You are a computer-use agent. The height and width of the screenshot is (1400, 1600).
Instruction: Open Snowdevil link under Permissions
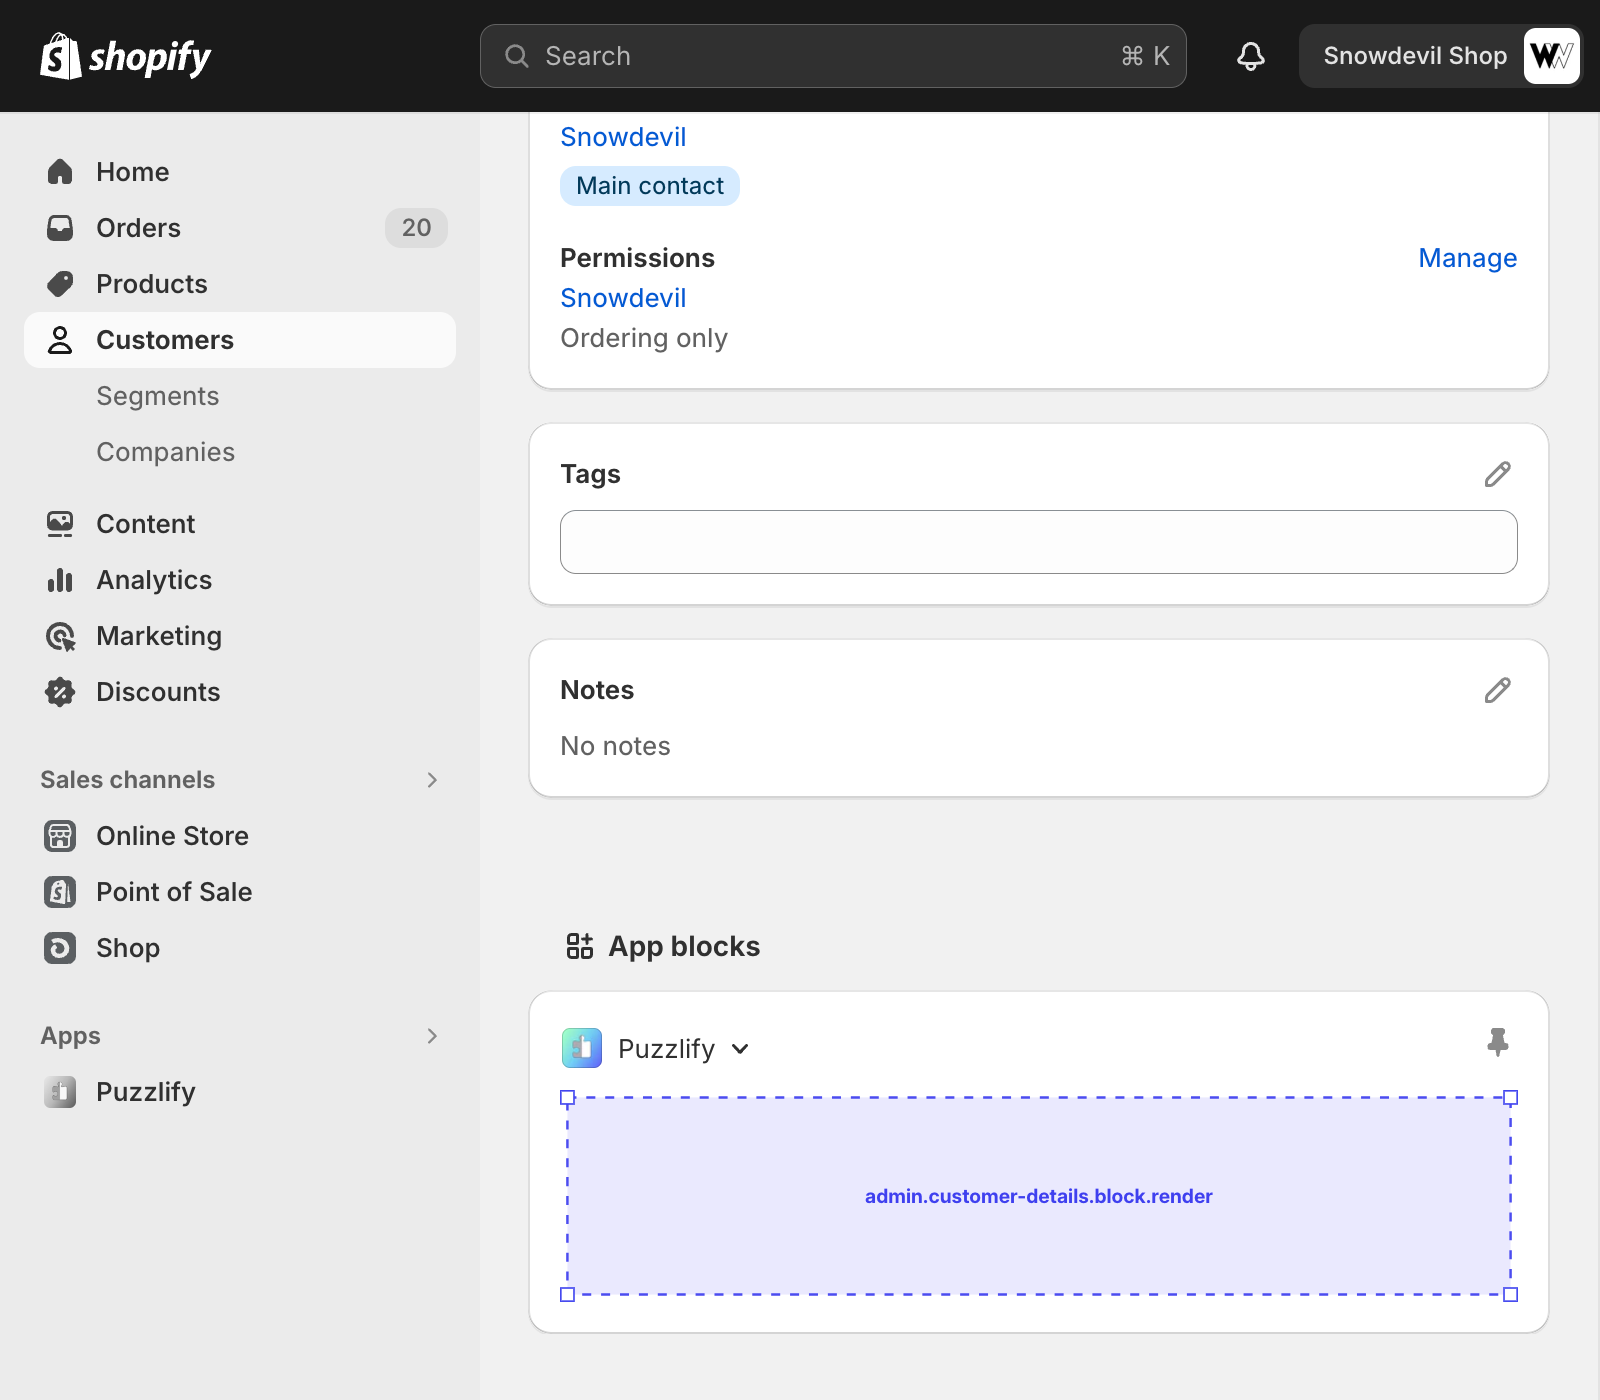tap(623, 298)
